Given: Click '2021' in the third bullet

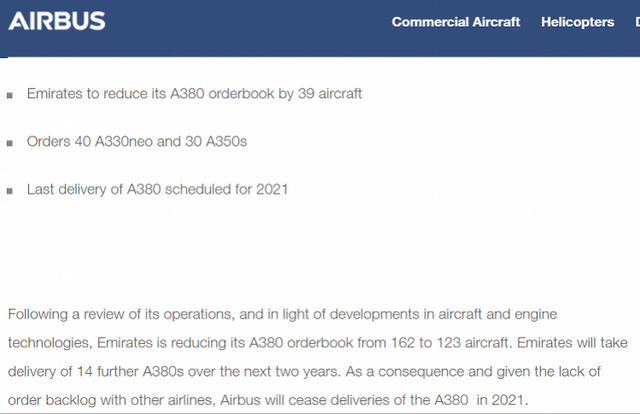Looking at the screenshot, I should coord(272,189).
